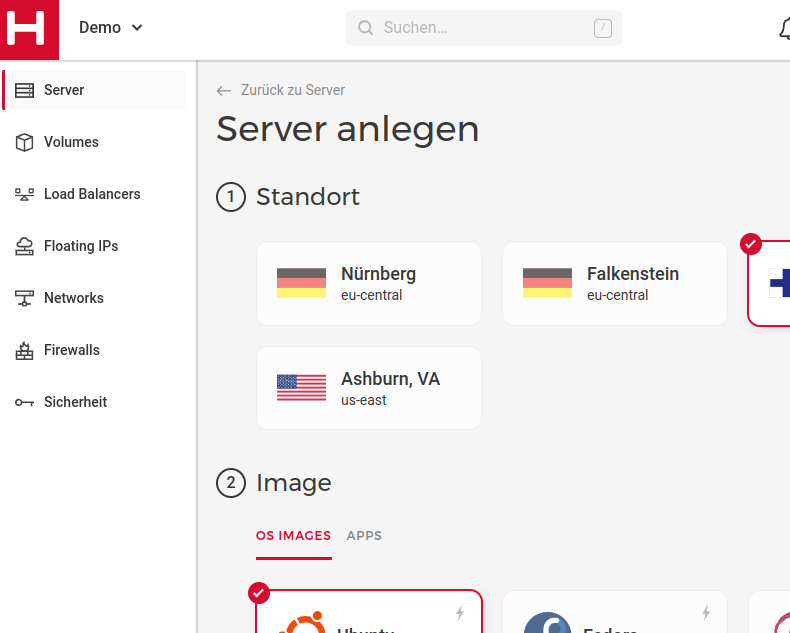Focus the Suchen search field
Image resolution: width=790 pixels, height=633 pixels.
(x=484, y=28)
